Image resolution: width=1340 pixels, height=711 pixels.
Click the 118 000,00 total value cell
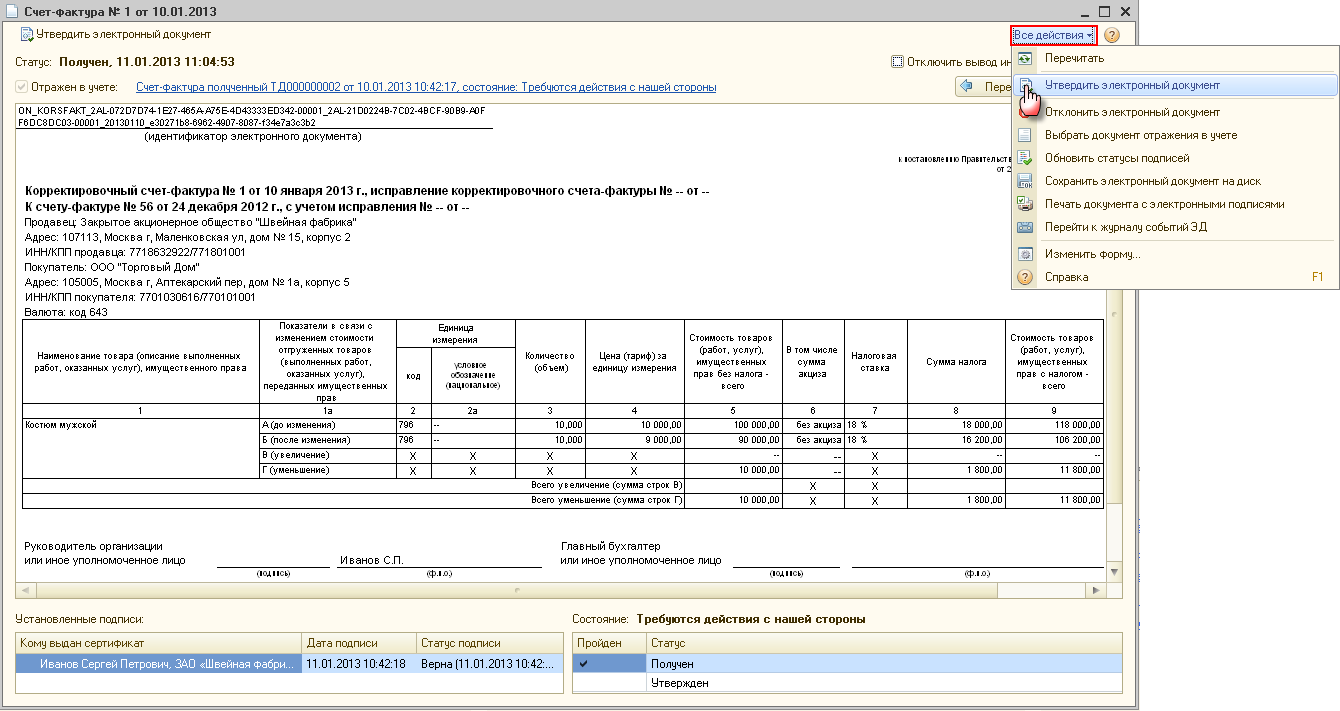(x=1054, y=425)
